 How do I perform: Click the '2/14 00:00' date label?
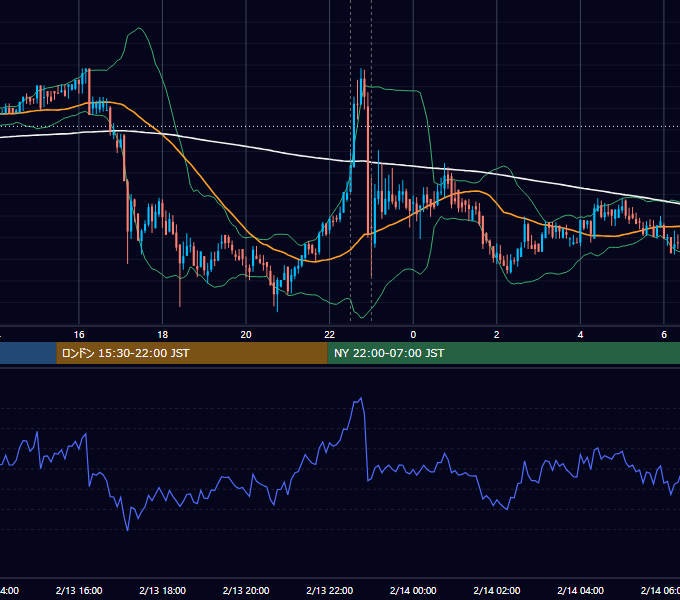(413, 590)
